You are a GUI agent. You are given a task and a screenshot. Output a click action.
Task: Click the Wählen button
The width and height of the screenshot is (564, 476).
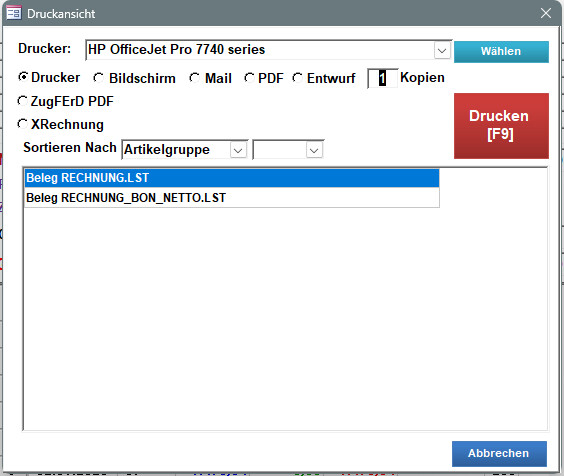501,51
